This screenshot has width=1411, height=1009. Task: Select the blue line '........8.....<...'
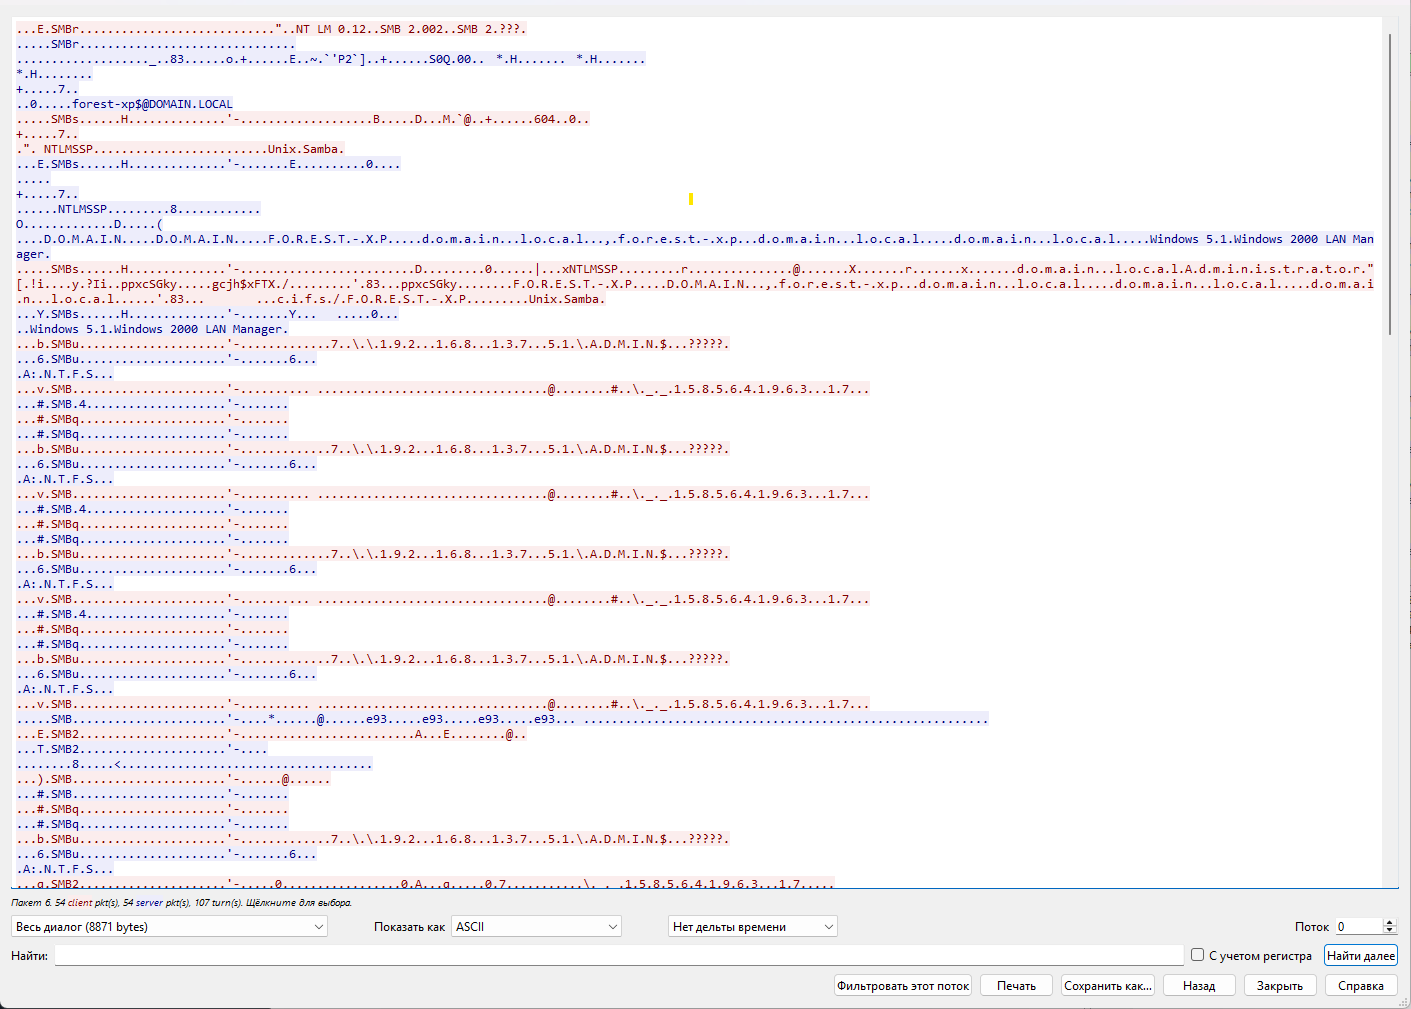194,764
